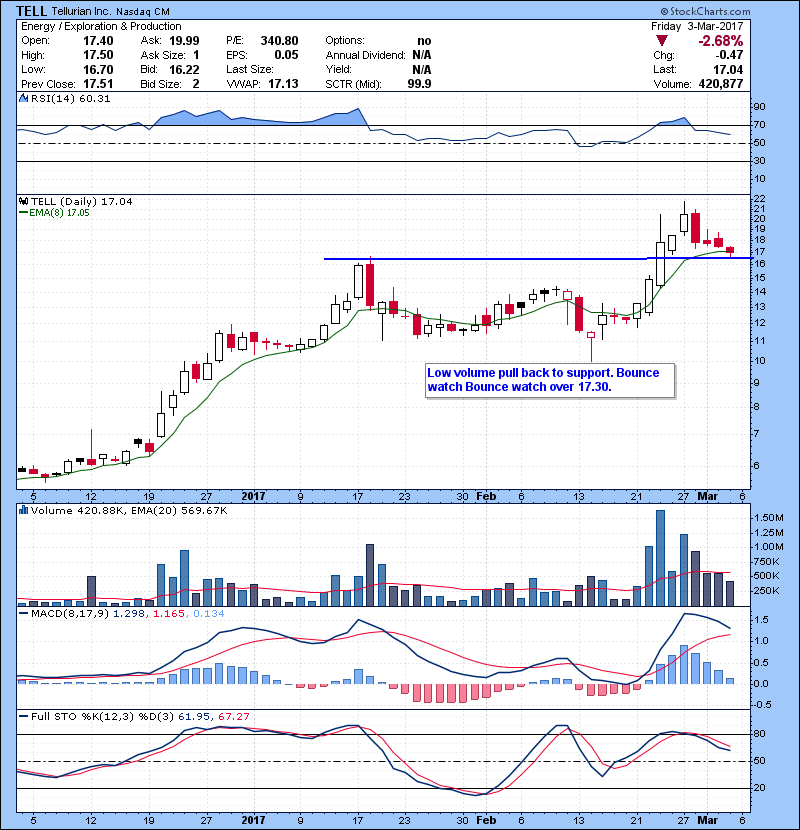This screenshot has height=830, width=800.
Task: Click the Volume value 420,877
Action: coord(721,84)
